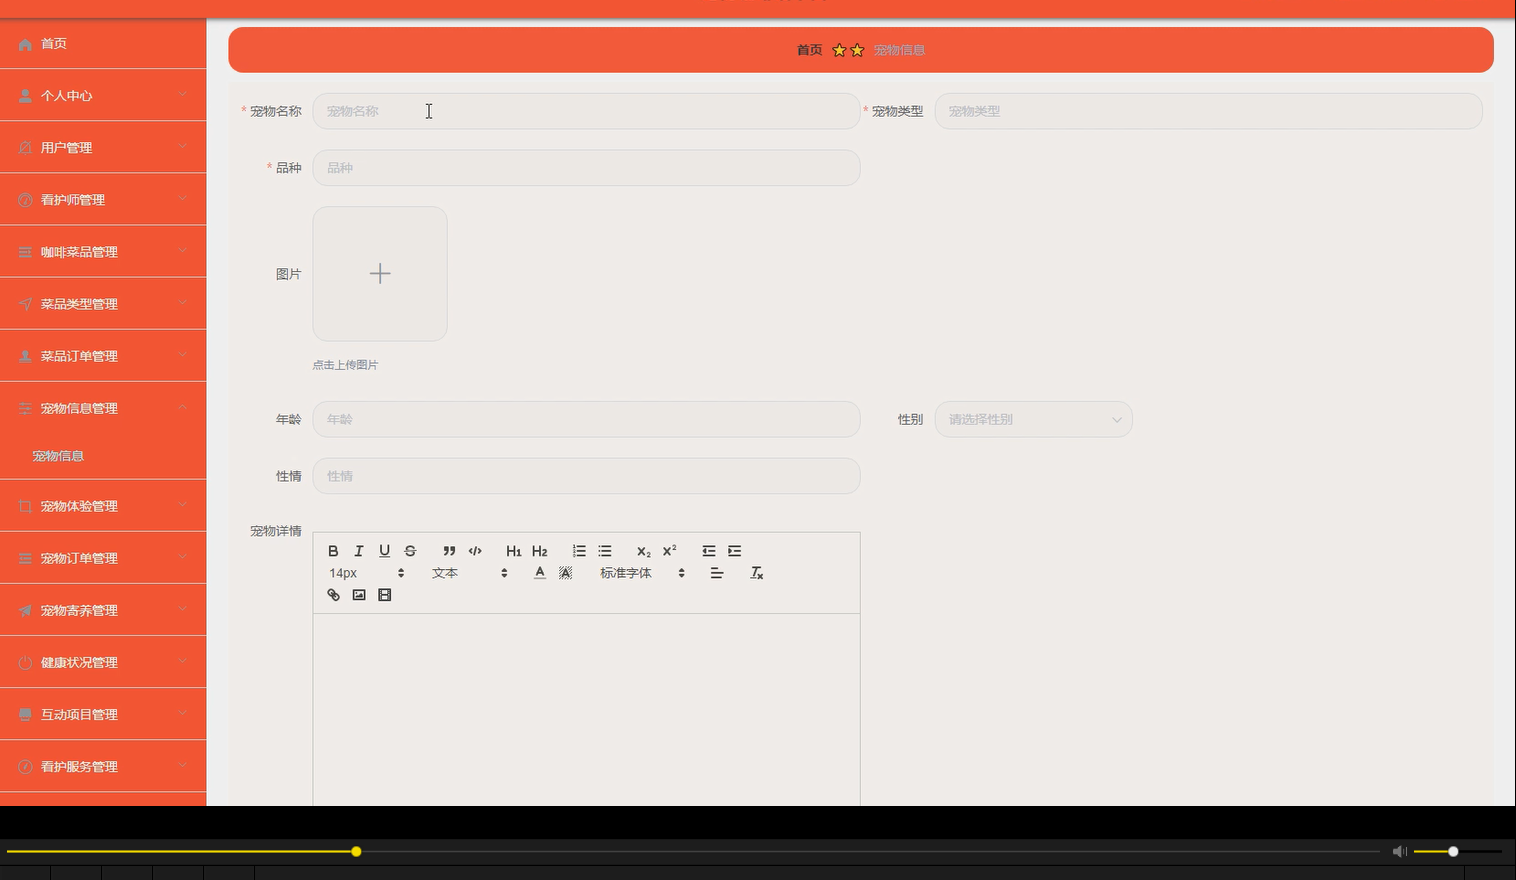
Task: Toggle underline formatting in the editor
Action: pos(384,551)
